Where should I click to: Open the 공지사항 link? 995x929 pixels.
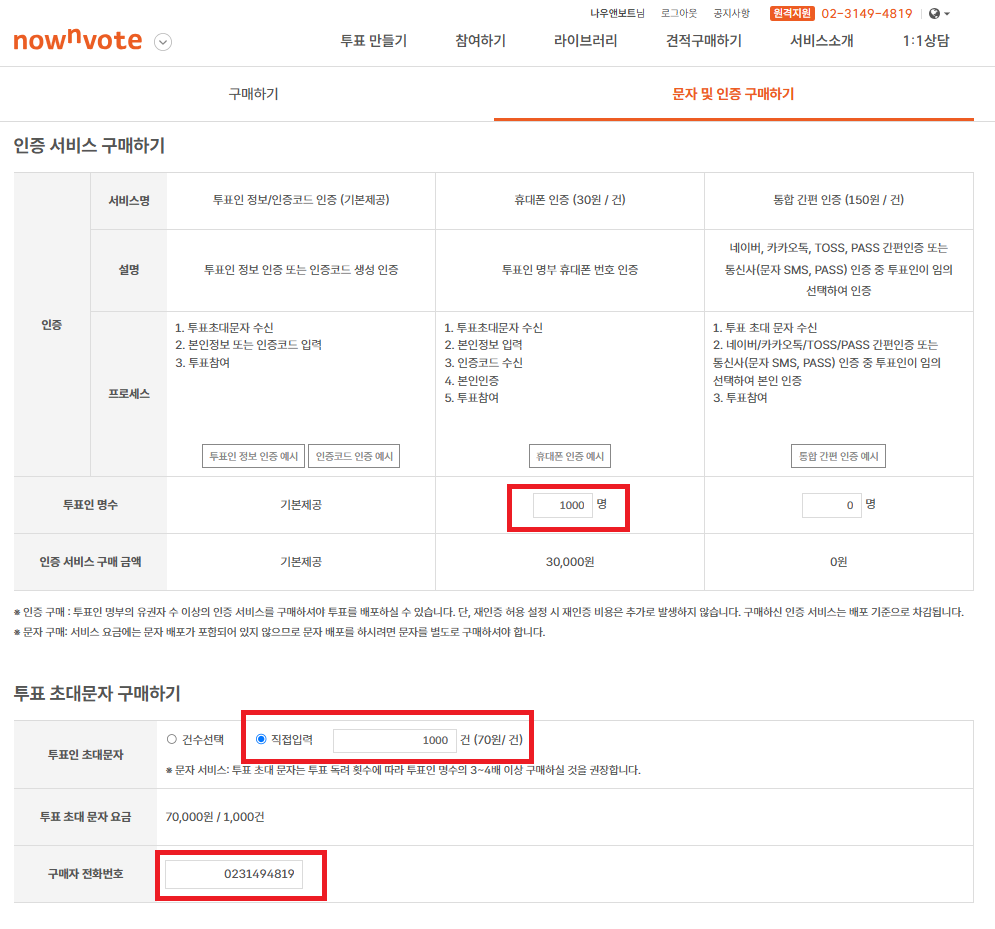click(731, 13)
